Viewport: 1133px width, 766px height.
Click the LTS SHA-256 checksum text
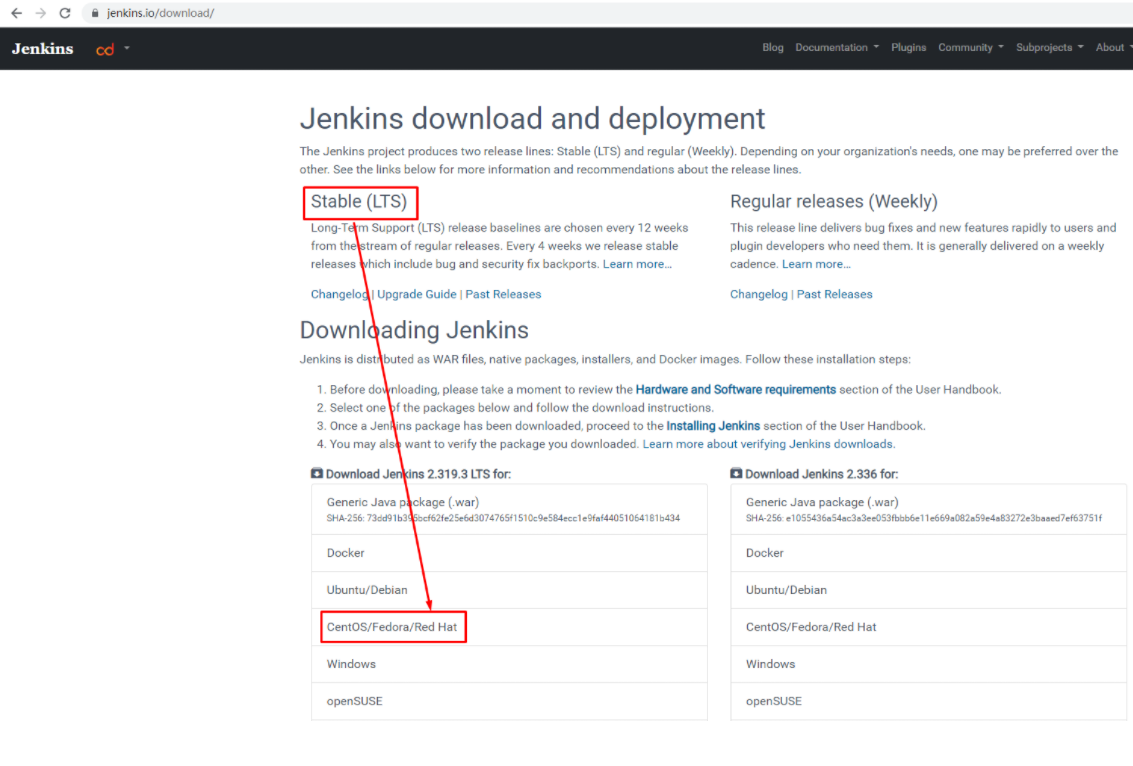click(503, 518)
